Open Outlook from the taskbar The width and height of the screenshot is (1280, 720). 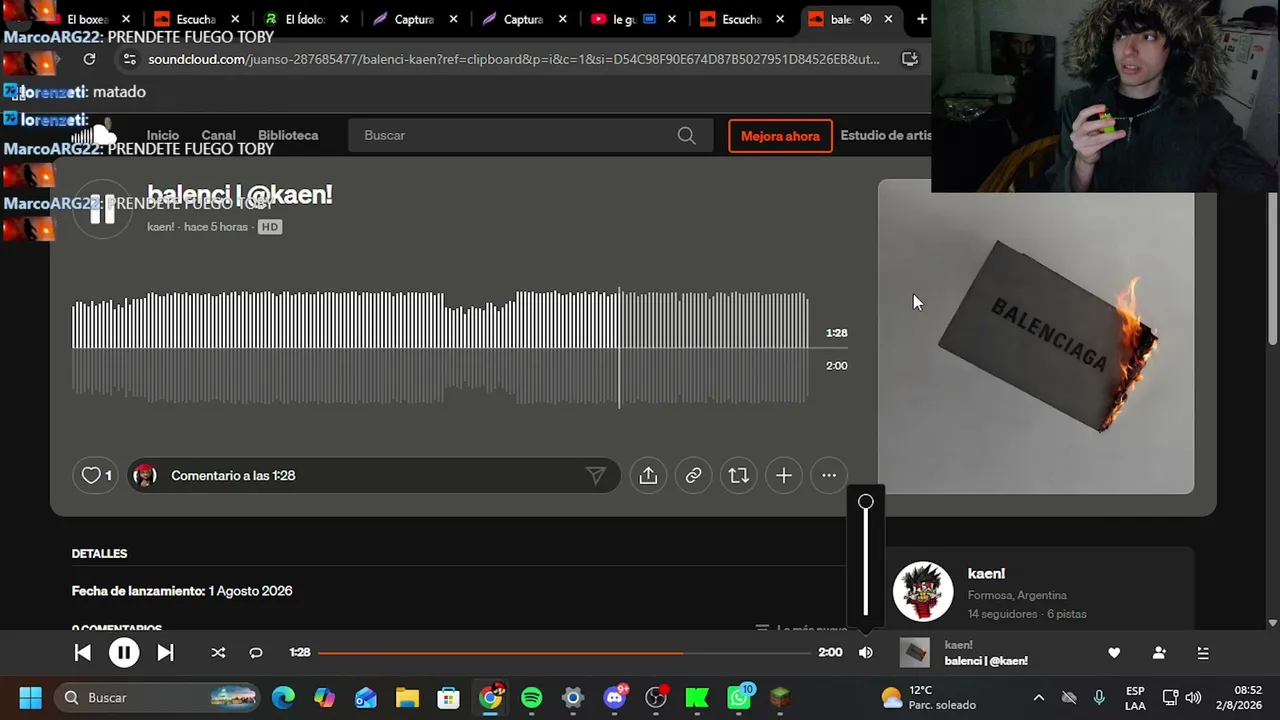tap(366, 698)
